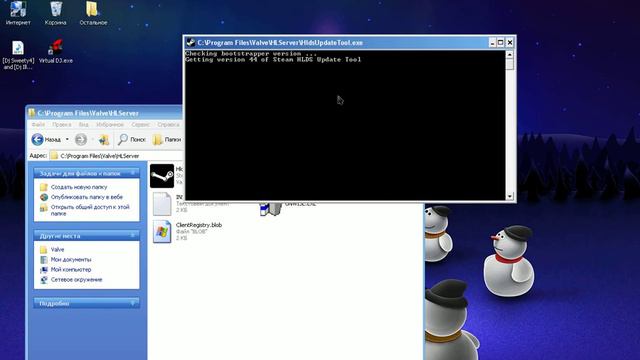Select the text document file icon
The image size is (640, 360).
tap(162, 204)
